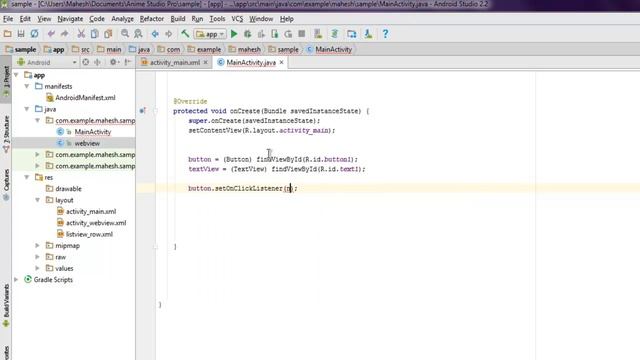Viewport: 640px width, 360px height.
Task: Collapse the app module tree node
Action: (x=16, y=75)
